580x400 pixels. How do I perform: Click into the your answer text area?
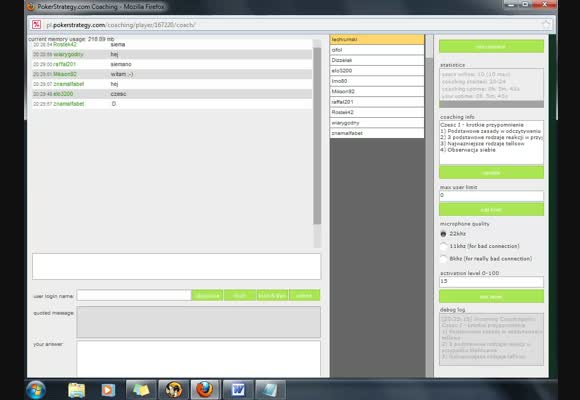[x=199, y=359]
